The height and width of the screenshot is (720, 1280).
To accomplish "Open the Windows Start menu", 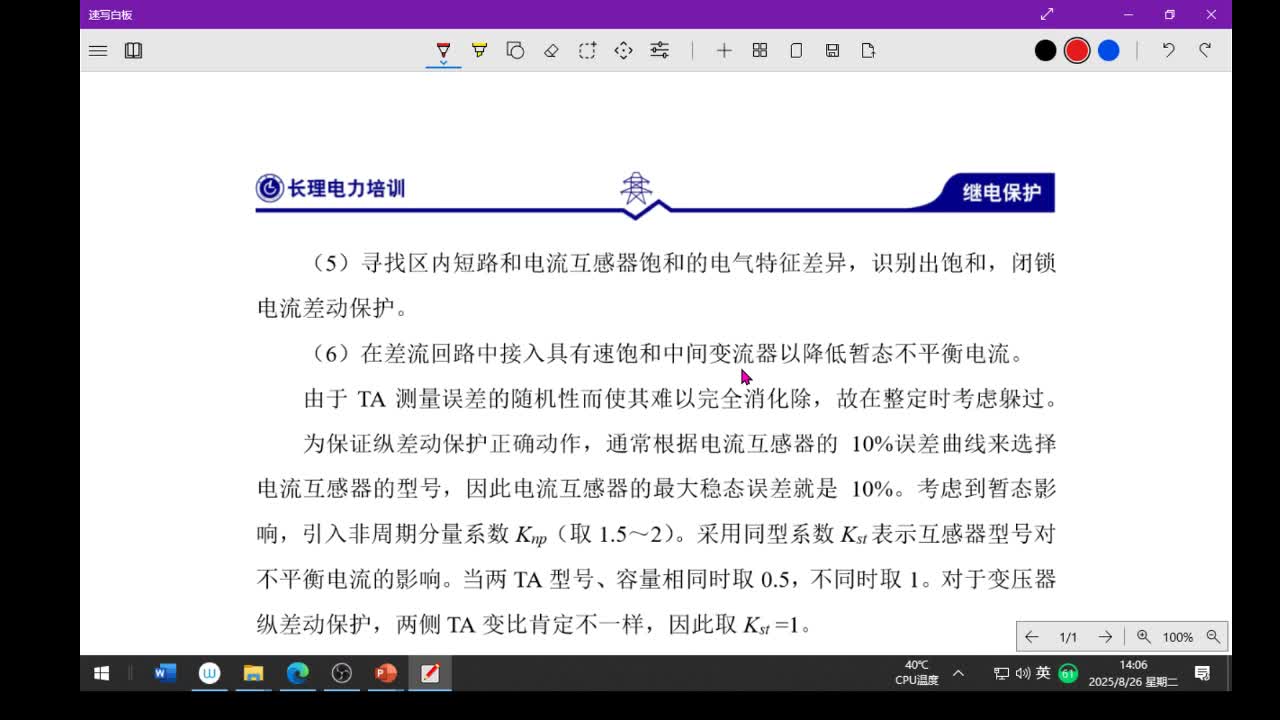I will pos(101,674).
